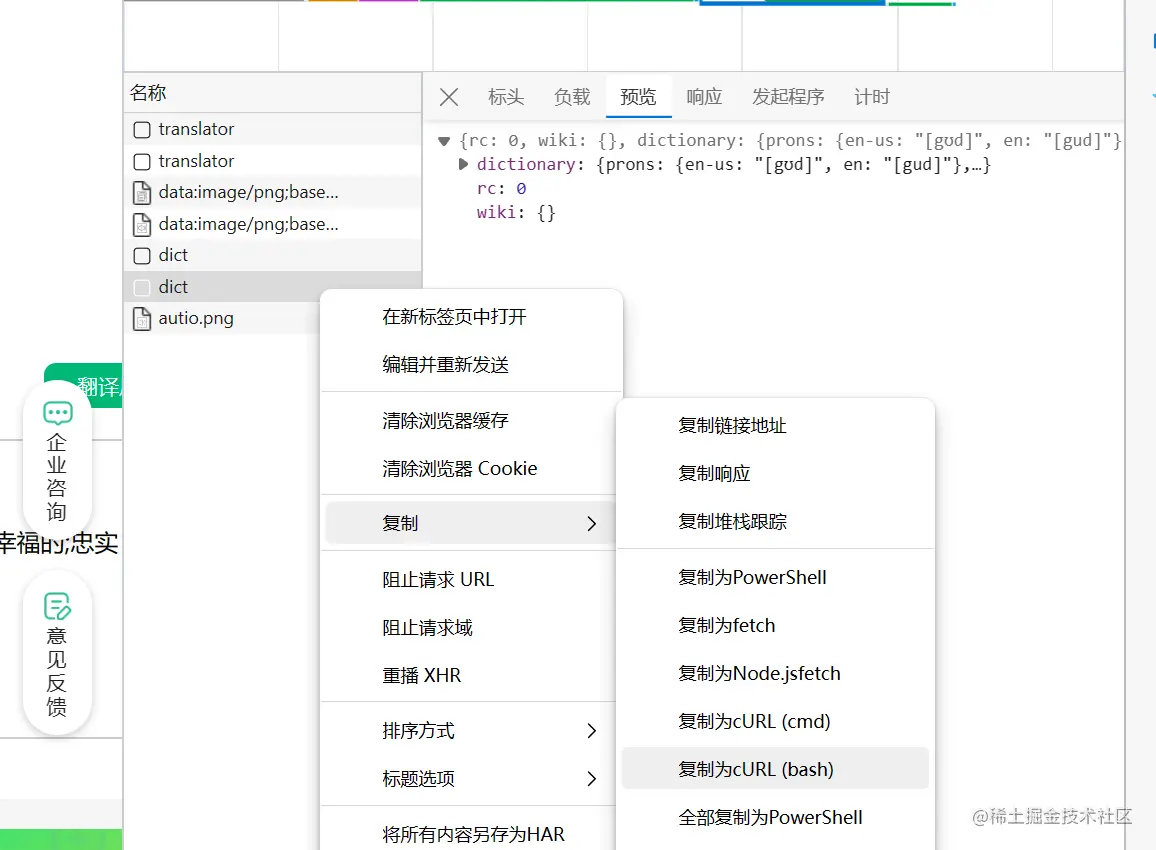This screenshot has height=850, width=1156.
Task: Choose 复制为cURL (cmd) option
Action: point(775,721)
